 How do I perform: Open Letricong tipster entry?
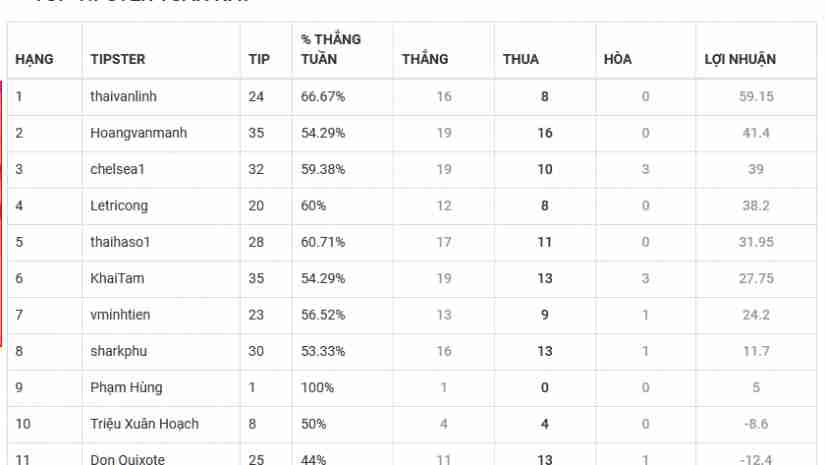click(x=119, y=205)
